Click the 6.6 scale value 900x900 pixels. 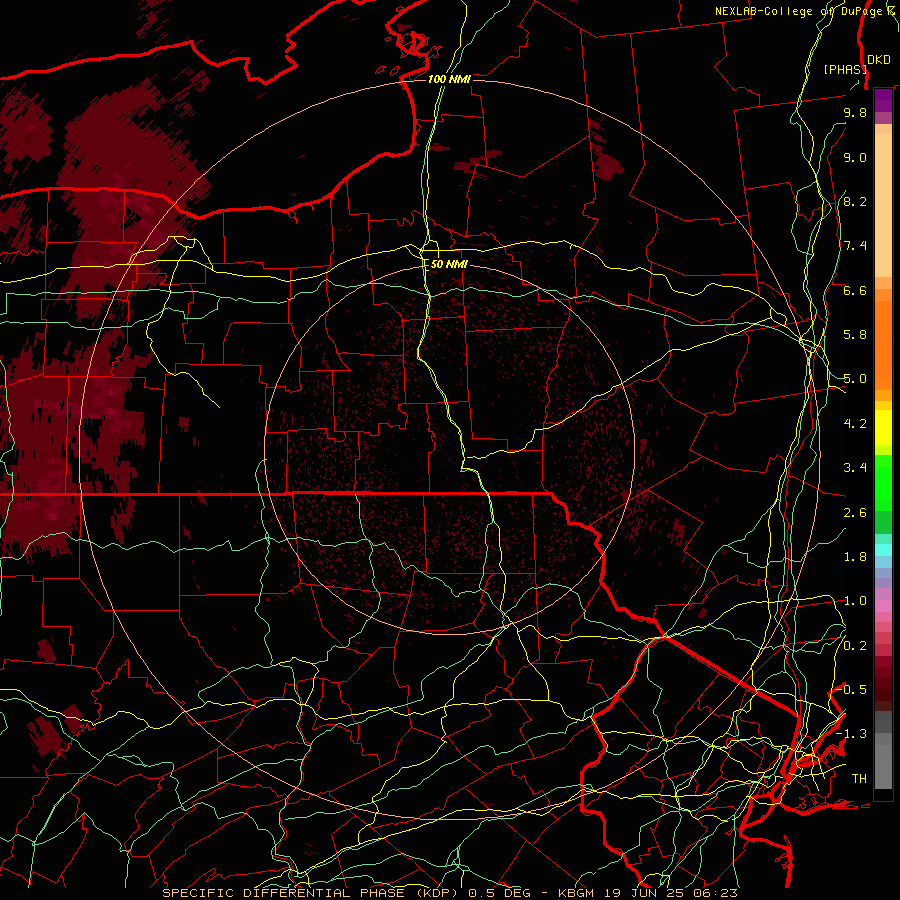855,290
